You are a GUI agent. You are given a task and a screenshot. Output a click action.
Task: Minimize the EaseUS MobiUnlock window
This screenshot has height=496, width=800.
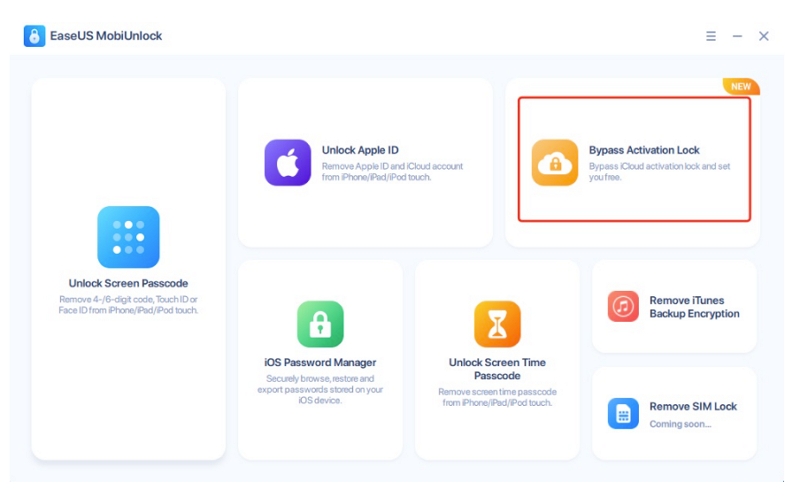point(737,36)
